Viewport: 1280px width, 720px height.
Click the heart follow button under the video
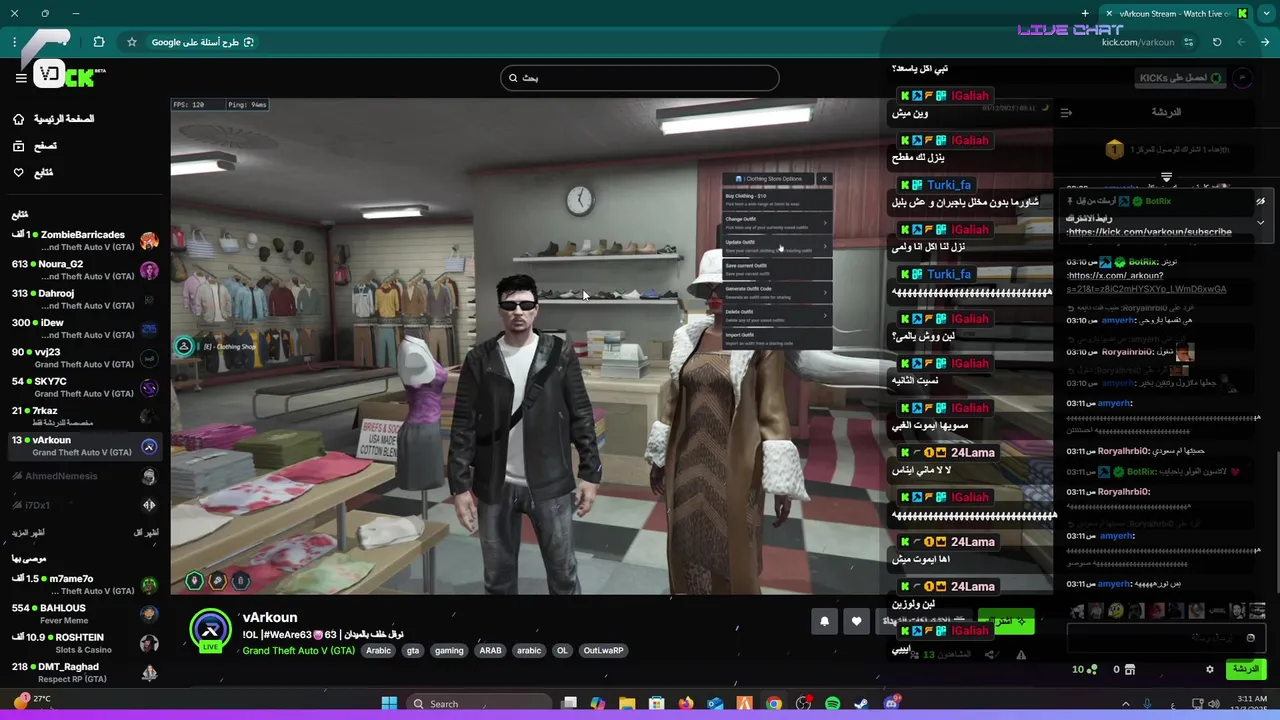pyautogui.click(x=856, y=621)
